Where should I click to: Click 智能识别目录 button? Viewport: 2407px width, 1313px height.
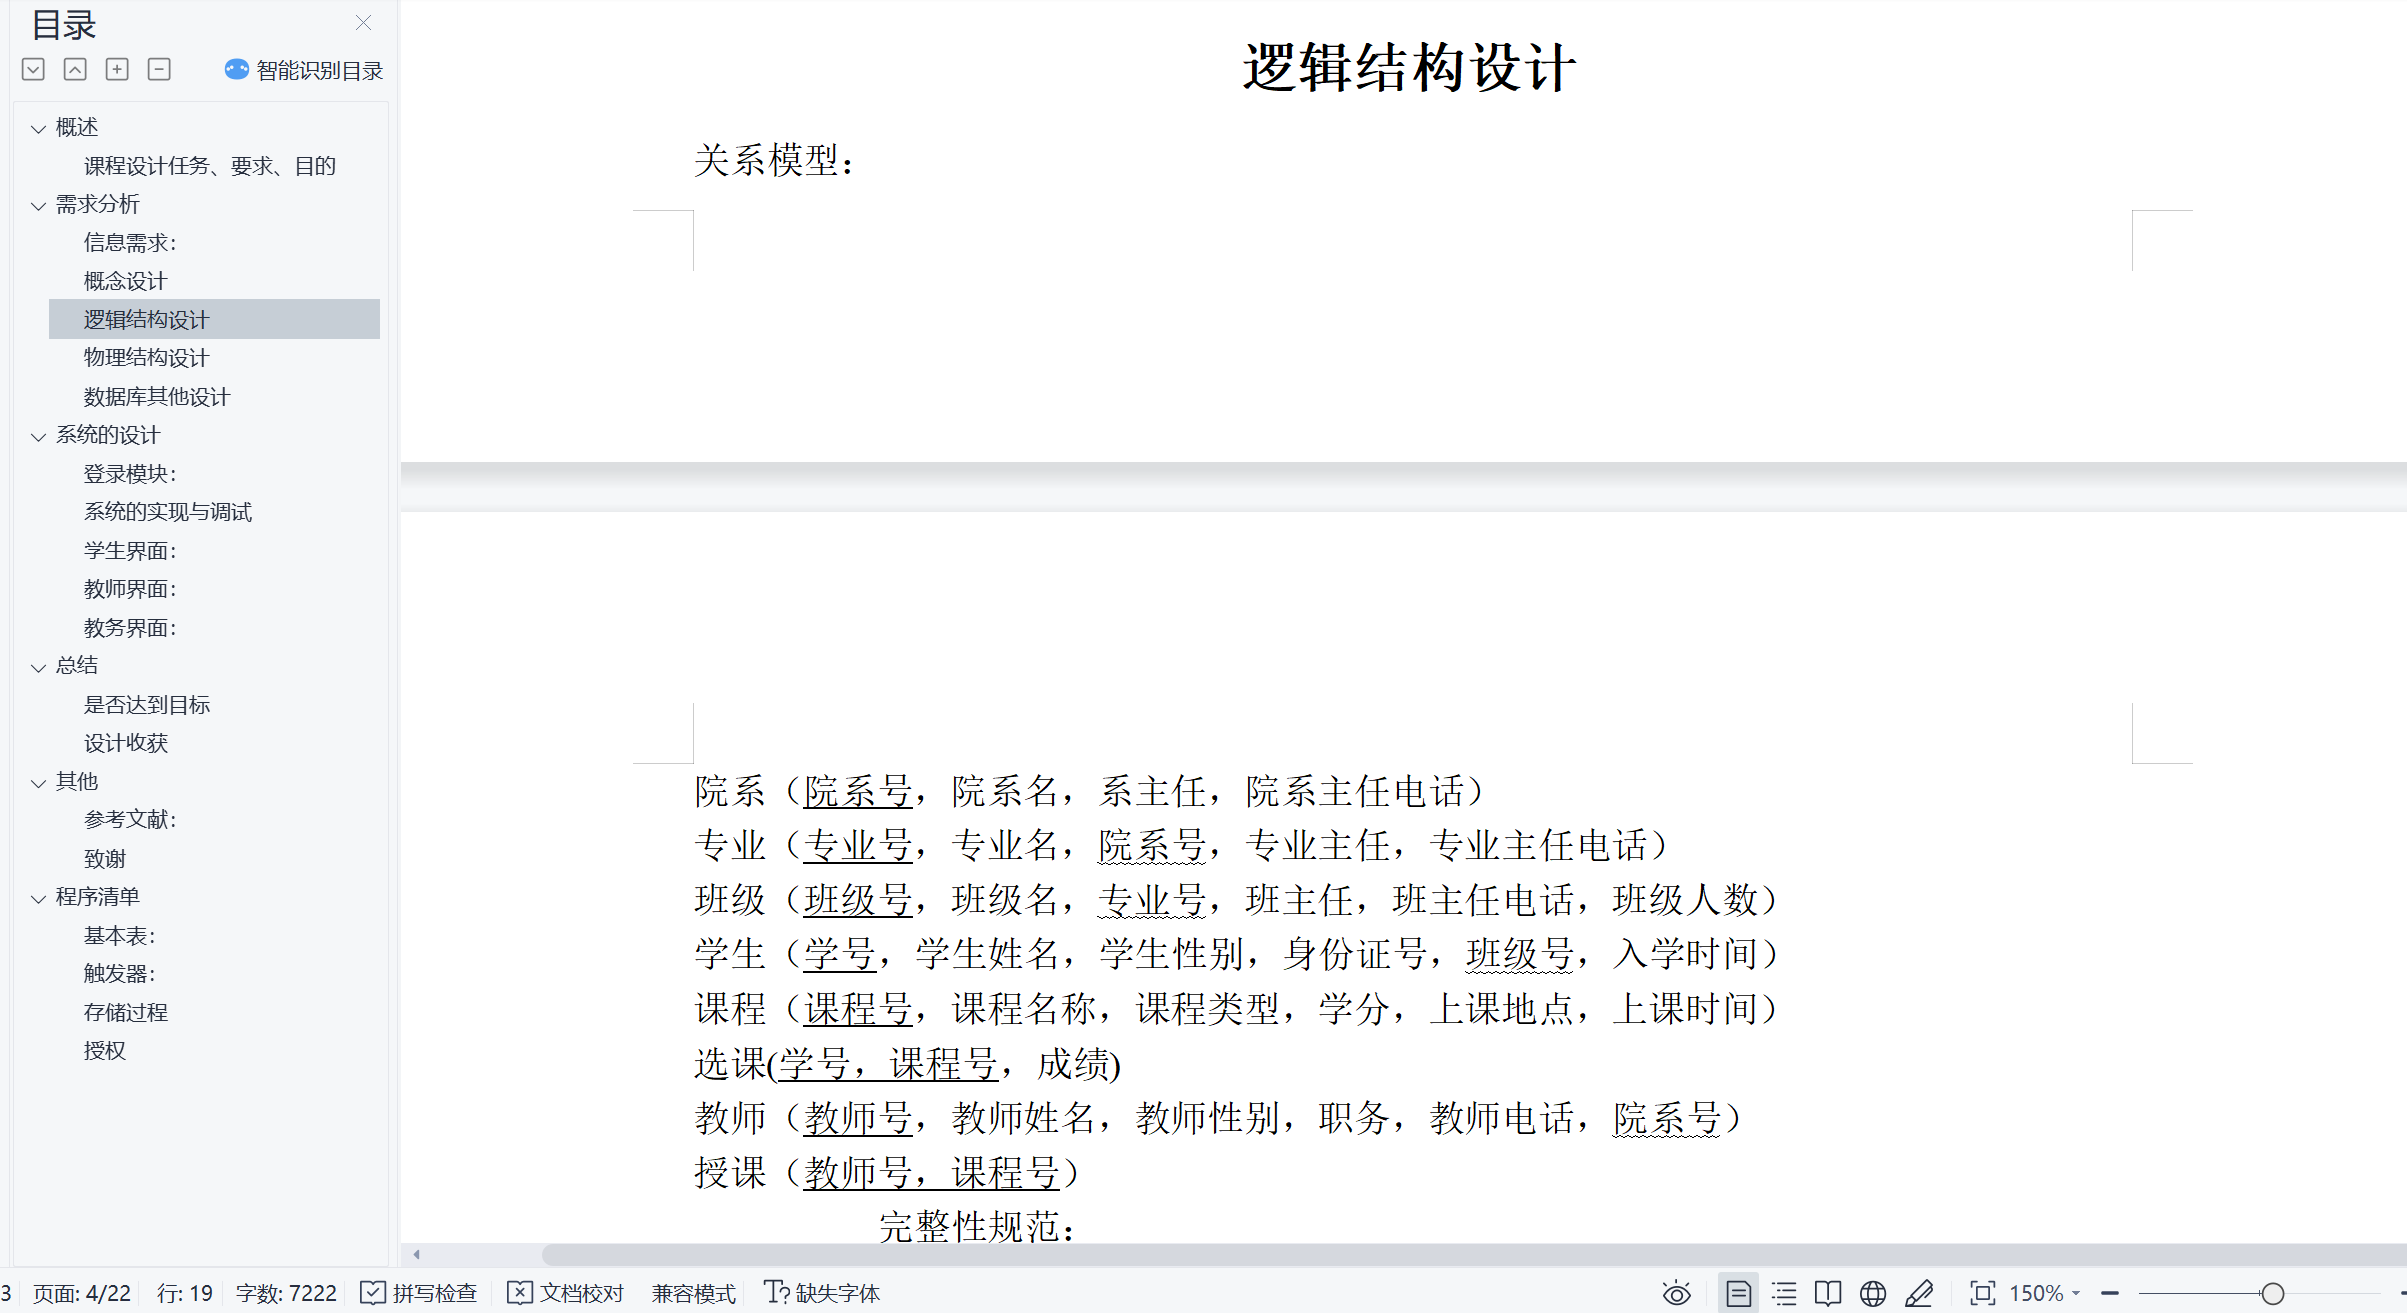click(304, 70)
